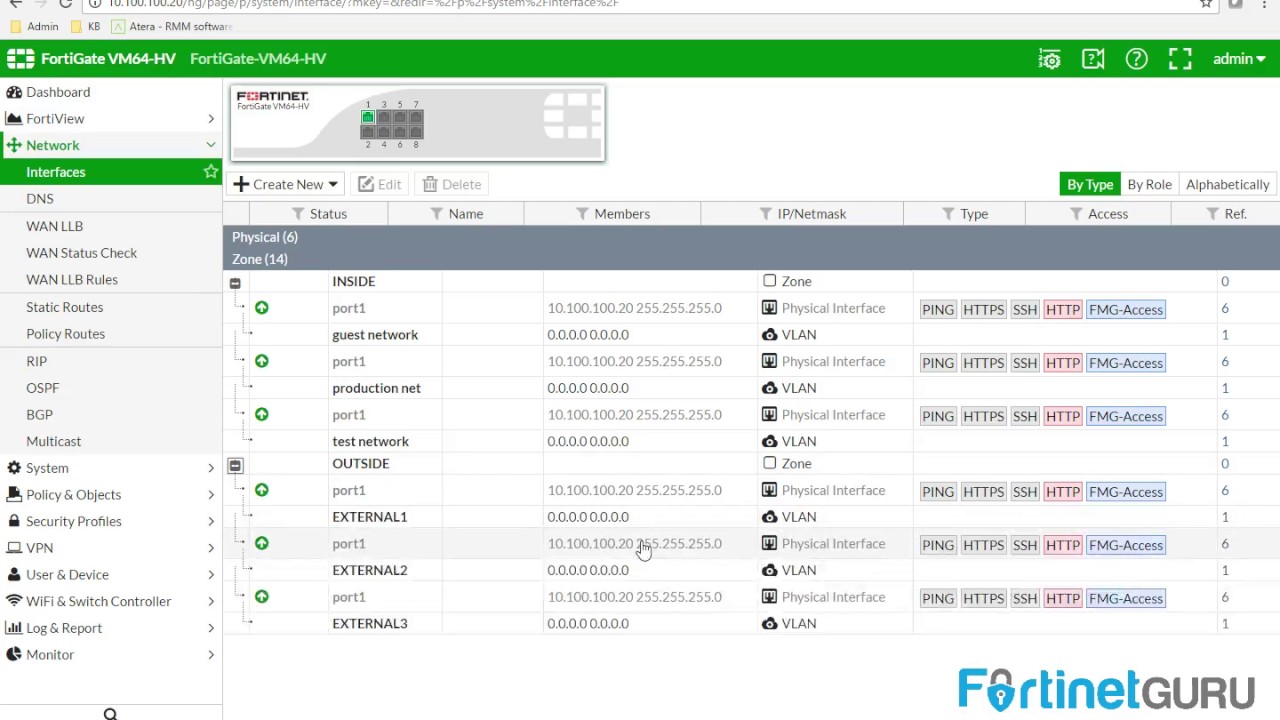Switch view to Alphabetically

(1227, 184)
